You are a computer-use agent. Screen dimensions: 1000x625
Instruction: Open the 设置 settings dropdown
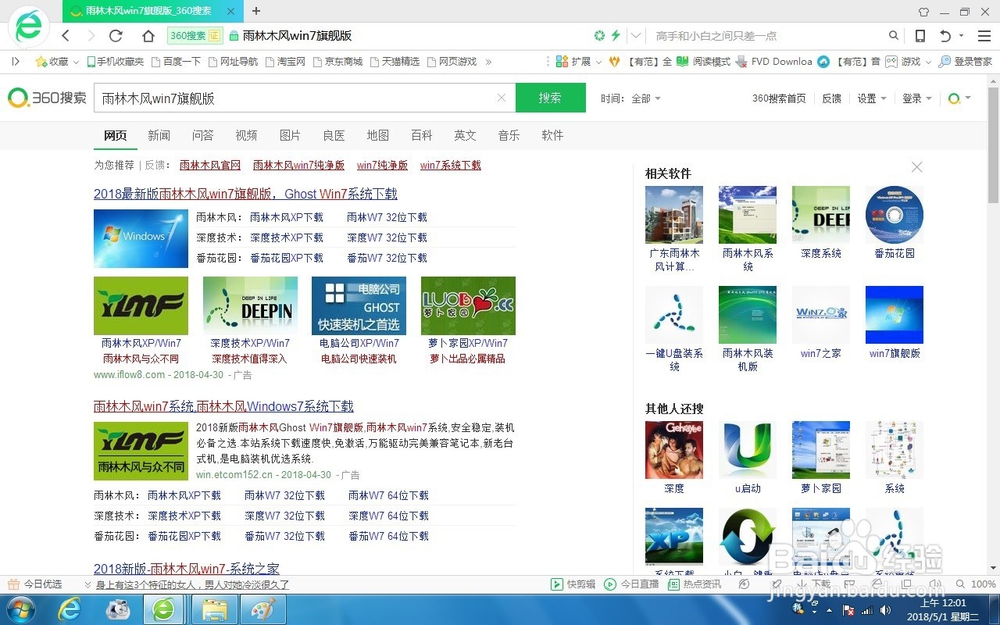[868, 98]
